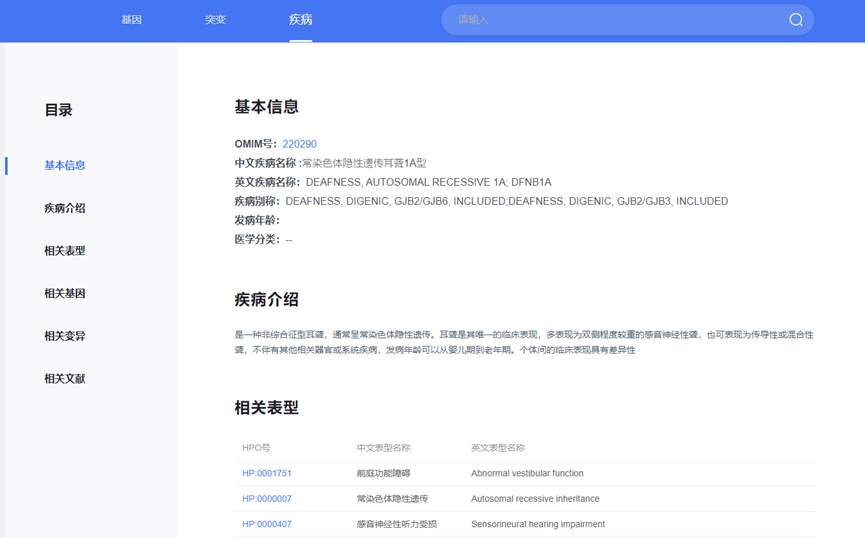Open 相关文献 in the sidebar
865x538 pixels.
(x=65, y=379)
